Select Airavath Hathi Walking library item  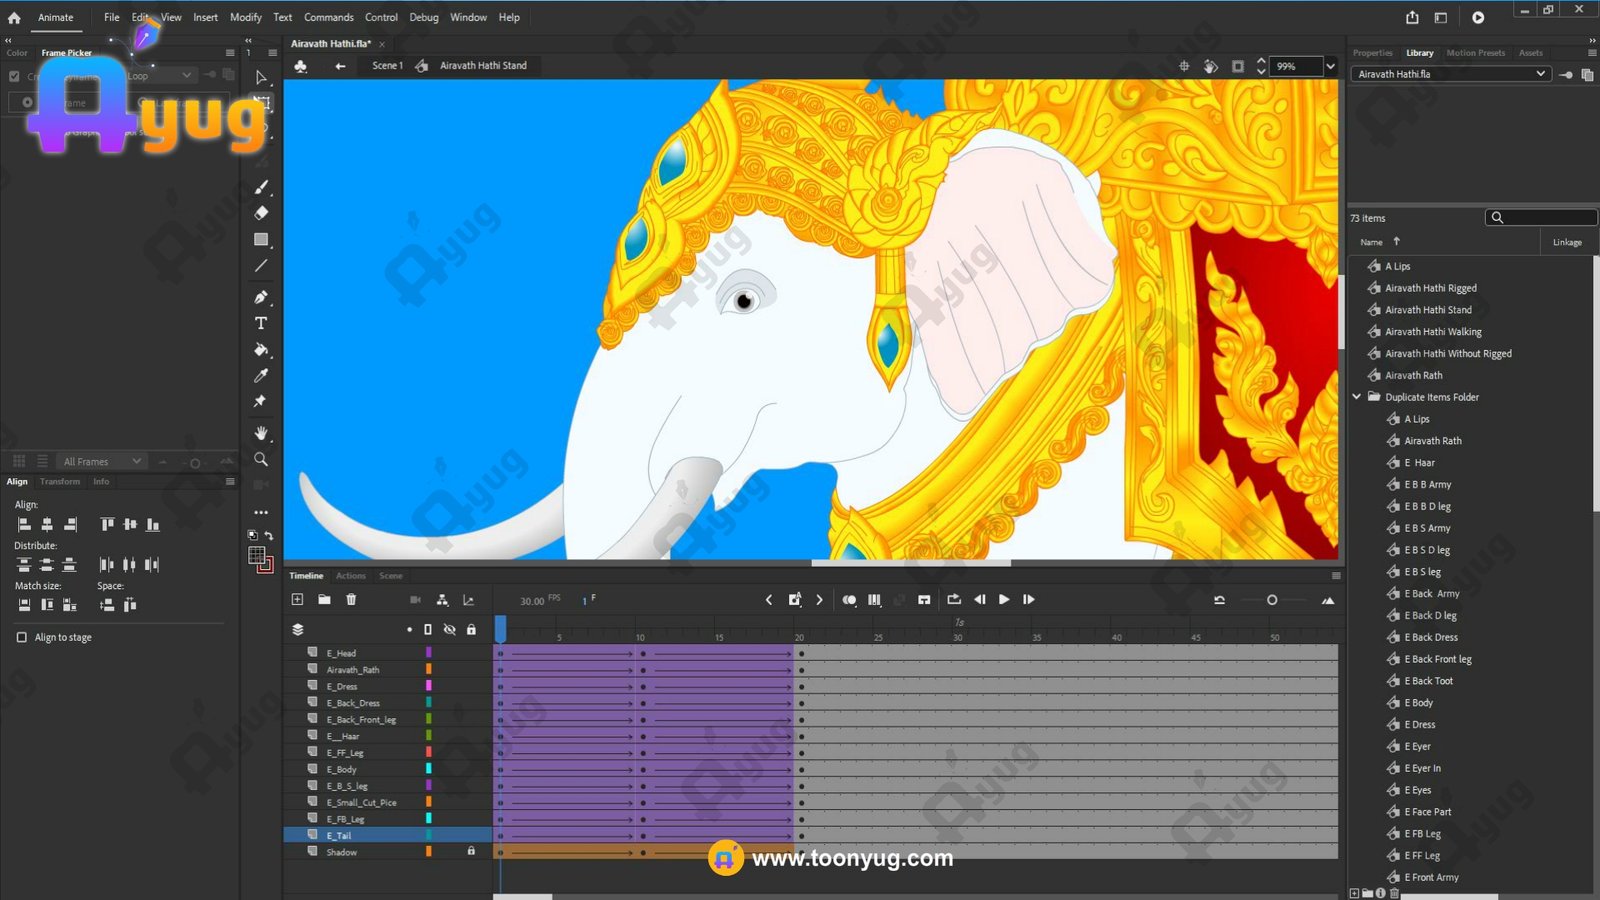tap(1433, 332)
